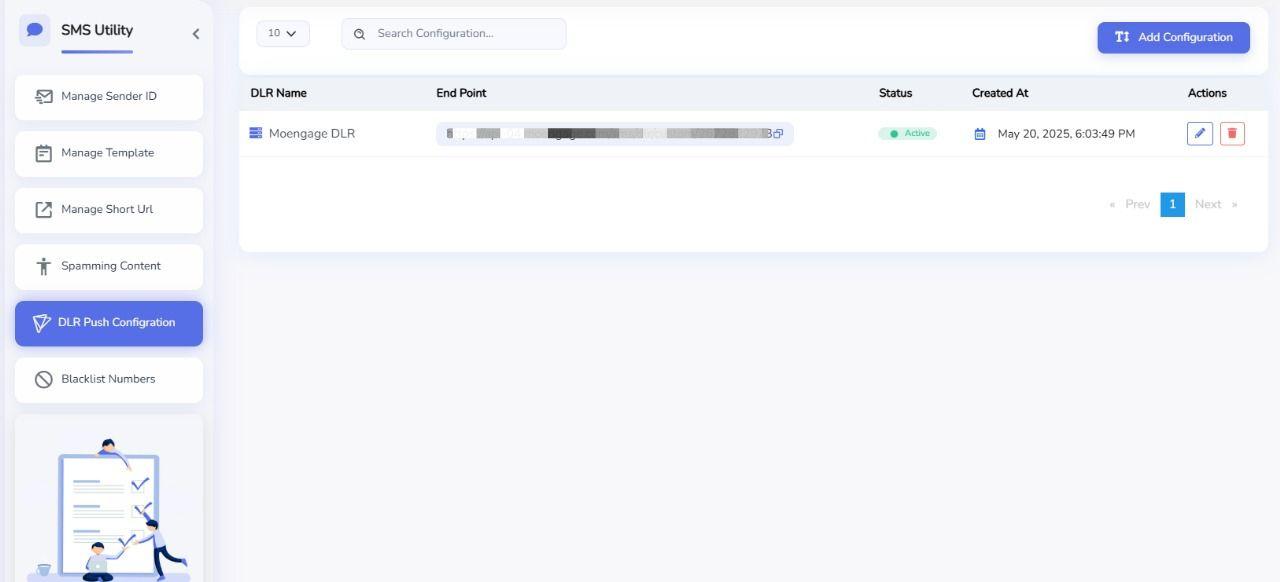Select the Moengage DLR row icon
The width and height of the screenshot is (1280, 582).
pyautogui.click(x=257, y=132)
